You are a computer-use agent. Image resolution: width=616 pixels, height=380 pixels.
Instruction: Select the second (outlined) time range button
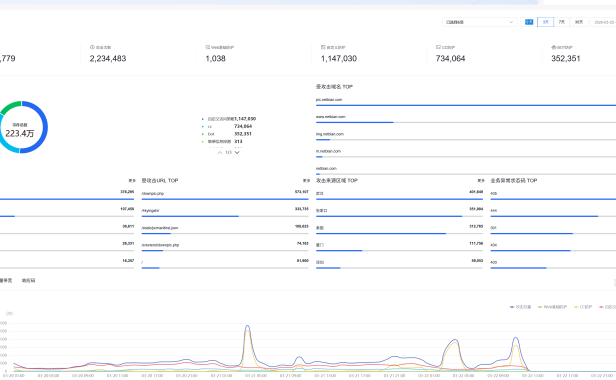pyautogui.click(x=545, y=22)
